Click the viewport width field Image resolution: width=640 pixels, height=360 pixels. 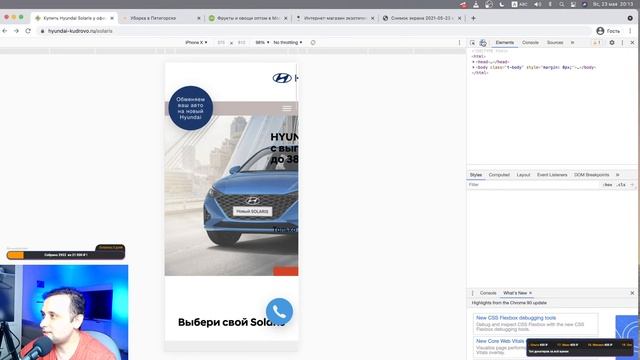click(221, 42)
